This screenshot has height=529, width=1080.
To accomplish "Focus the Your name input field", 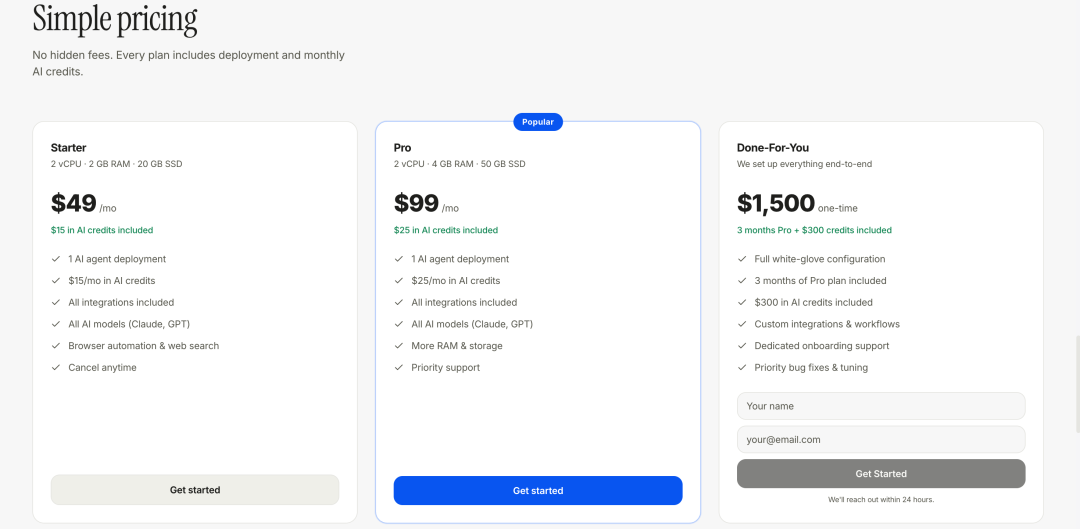I will point(881,406).
